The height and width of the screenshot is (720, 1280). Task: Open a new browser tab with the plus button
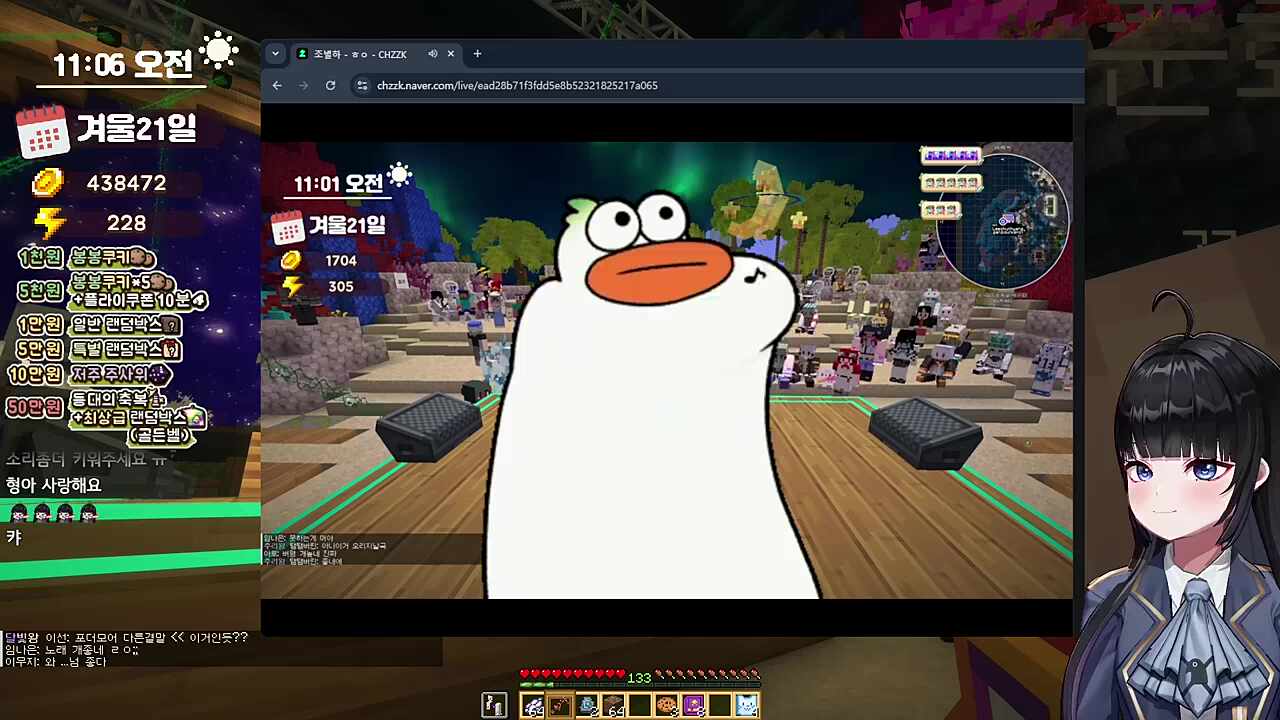tap(477, 54)
